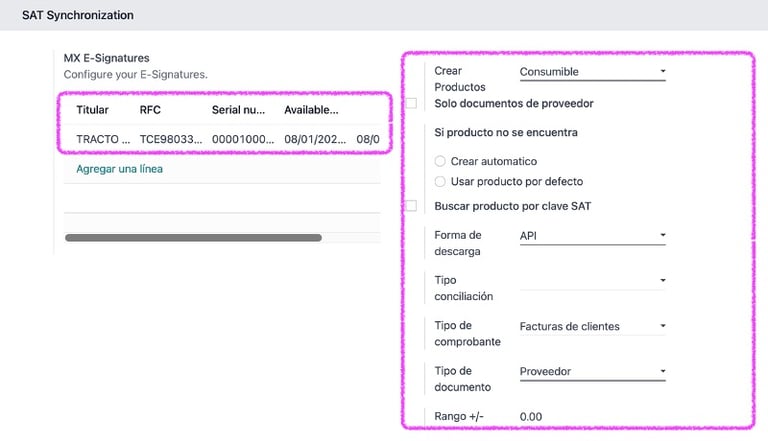The image size is (768, 441).
Task: Toggle Buscar producto por clave SAT checkbox
Action: [411, 206]
